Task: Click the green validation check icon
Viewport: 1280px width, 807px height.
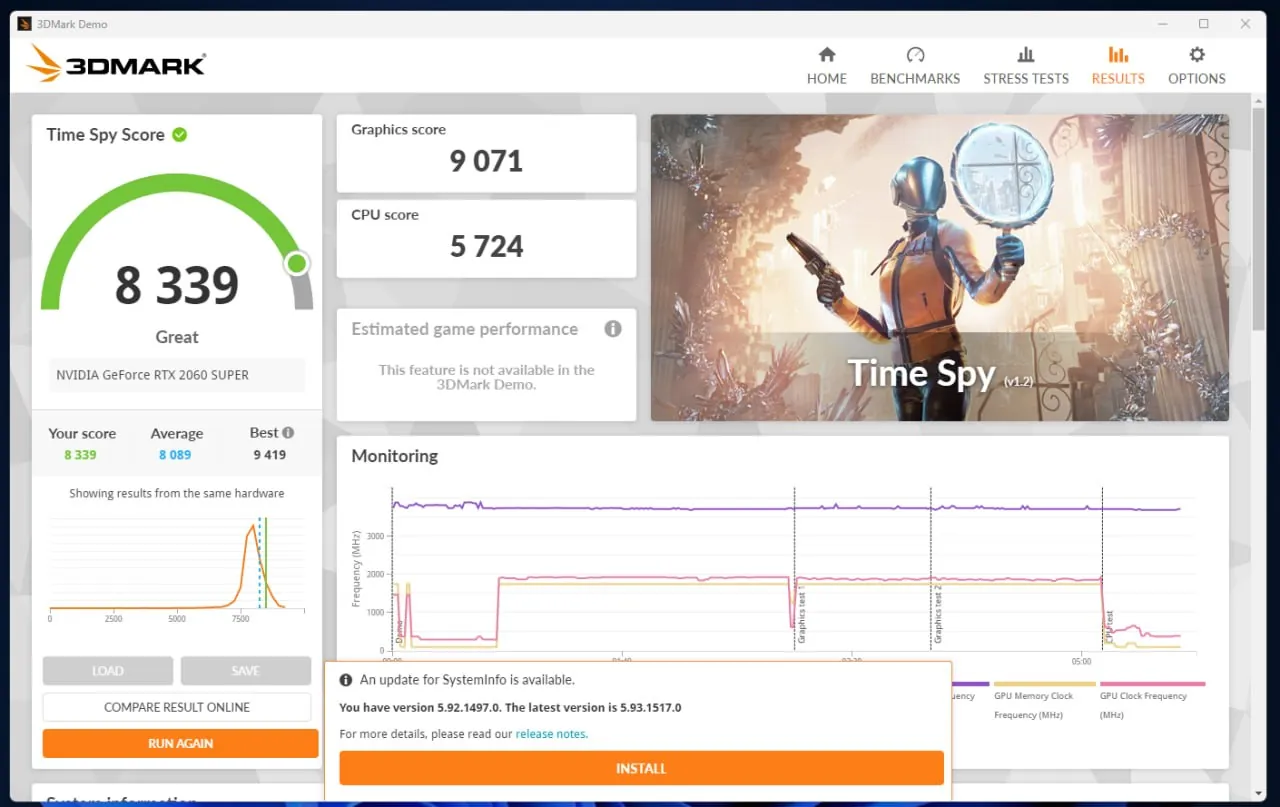Action: point(180,134)
